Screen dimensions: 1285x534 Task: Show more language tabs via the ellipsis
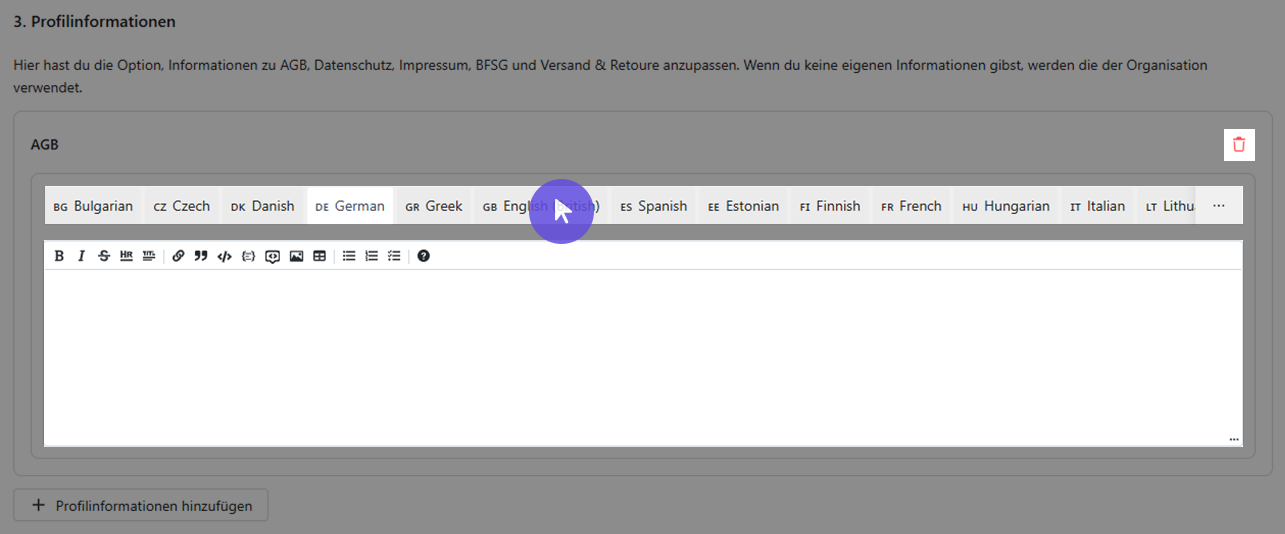pyautogui.click(x=1219, y=206)
